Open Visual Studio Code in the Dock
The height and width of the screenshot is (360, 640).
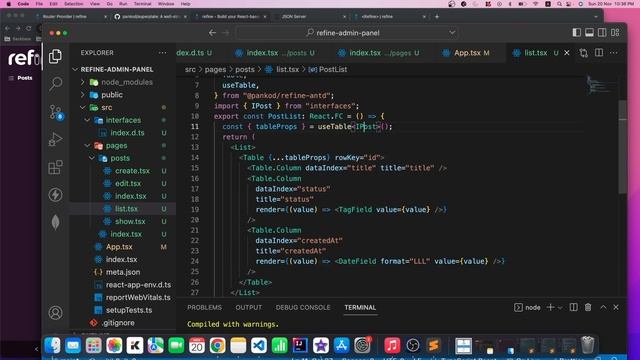coord(259,345)
